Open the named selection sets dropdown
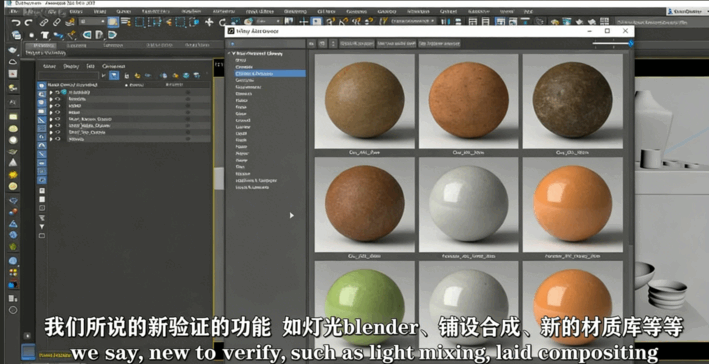709x364 pixels. pos(413,21)
